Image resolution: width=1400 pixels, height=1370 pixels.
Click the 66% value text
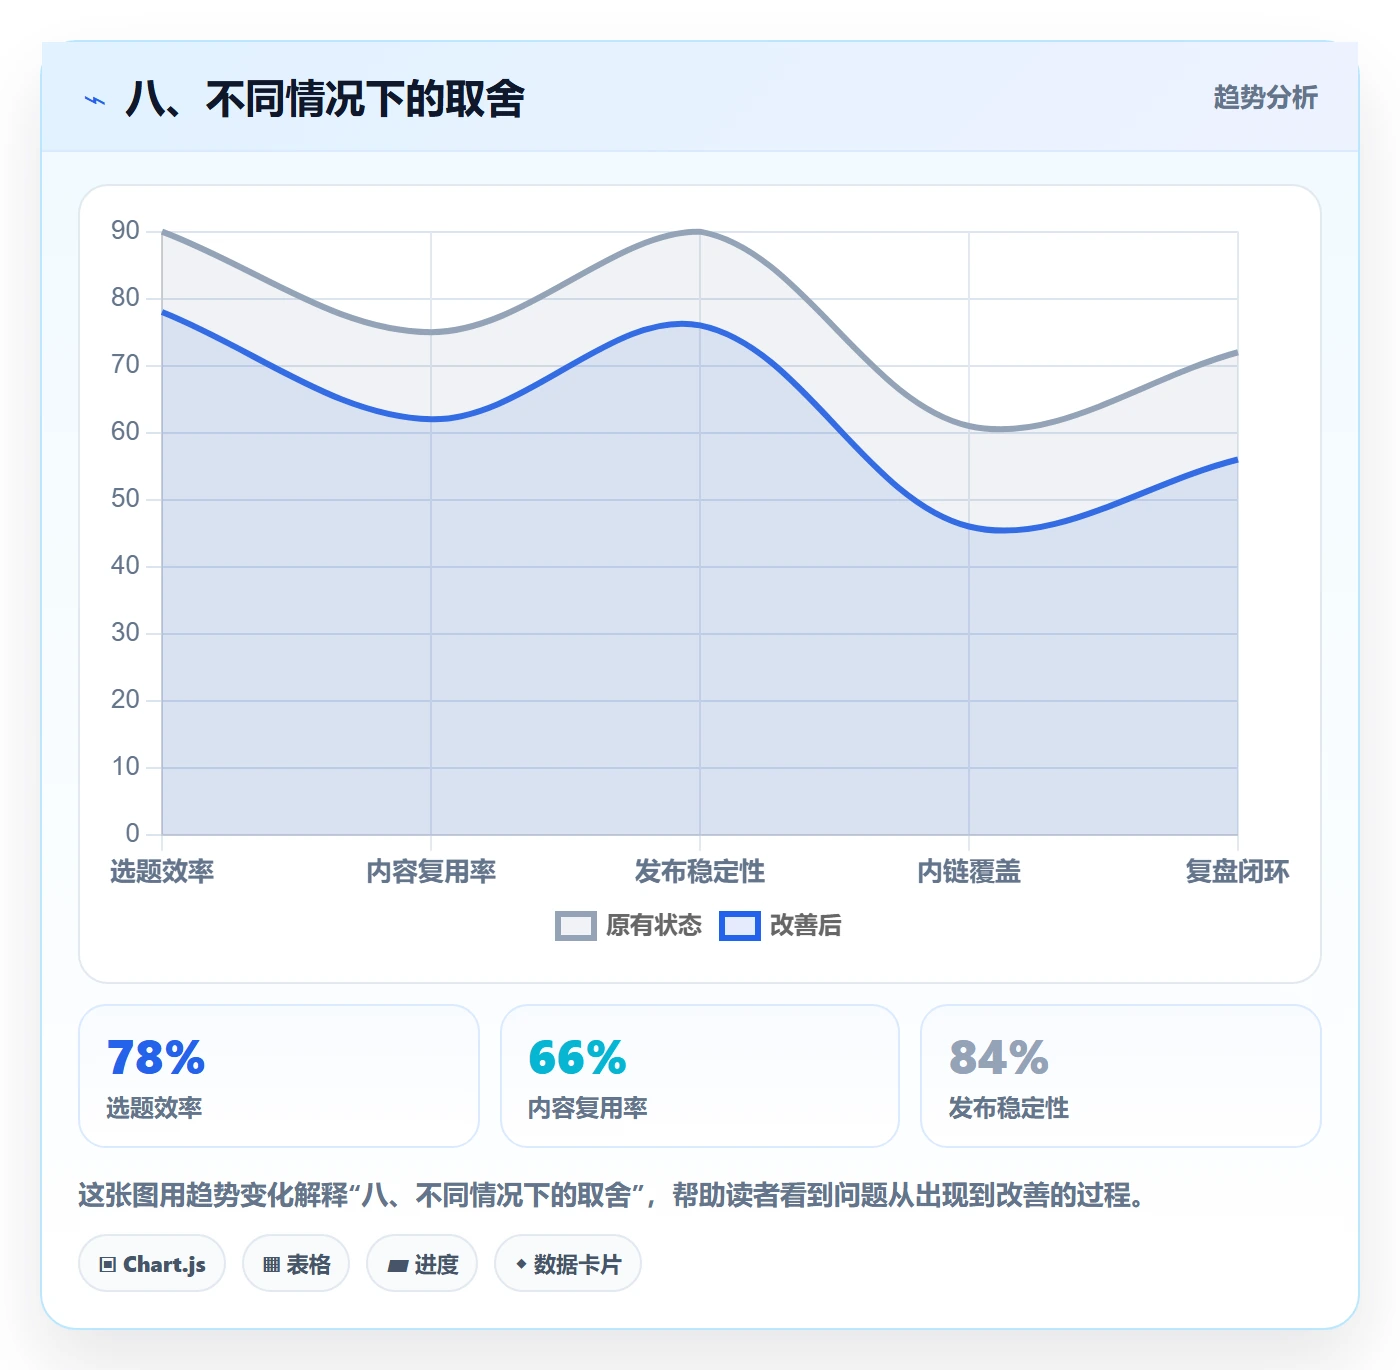click(x=577, y=1058)
